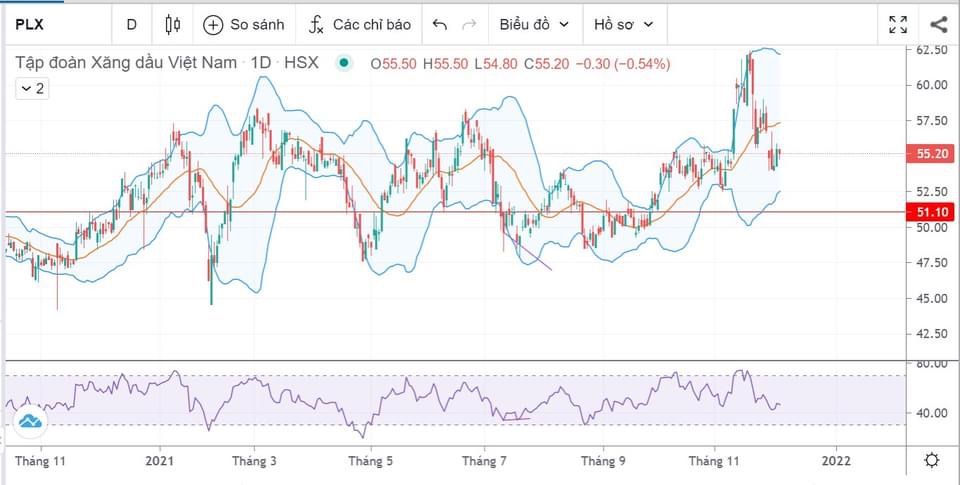
Task: Open Các chỉ báo indicators via fx icon
Action: [x=316, y=24]
